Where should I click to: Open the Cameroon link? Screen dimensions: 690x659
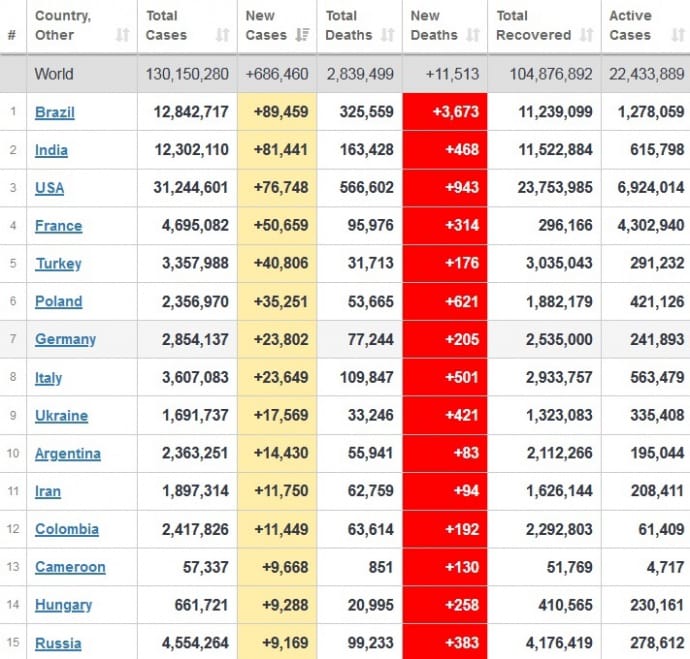pyautogui.click(x=70, y=567)
